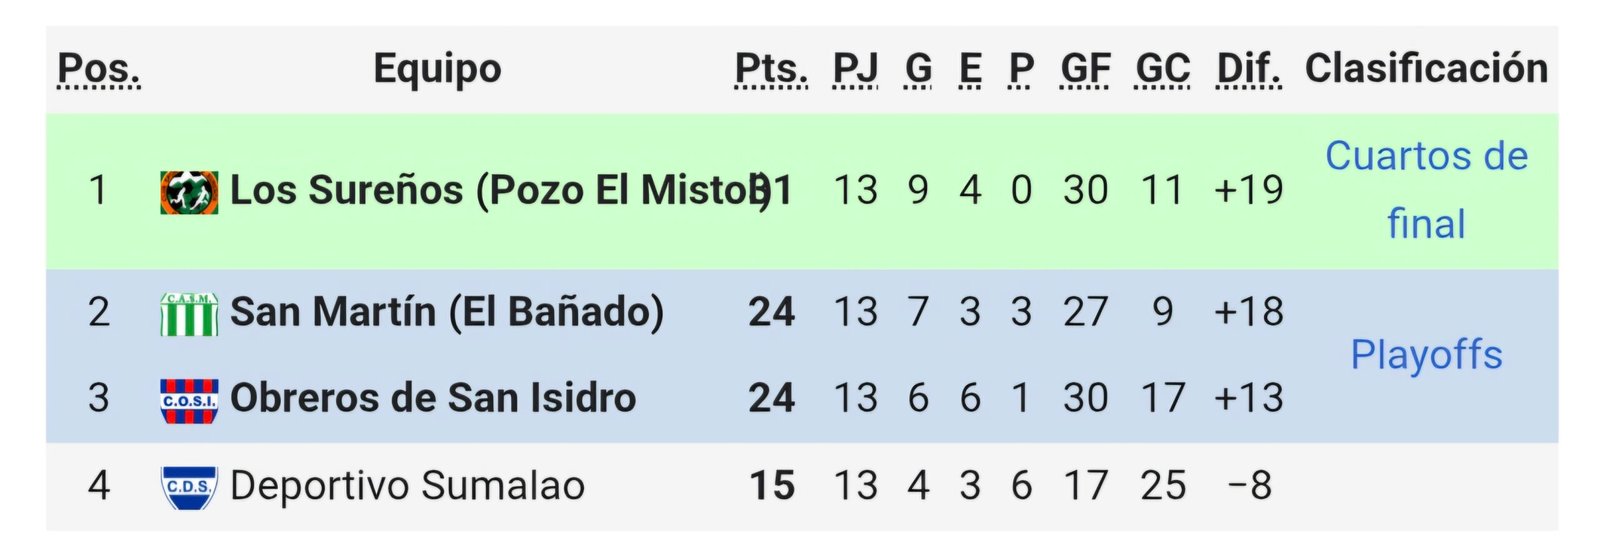Open the Playoffs link
This screenshot has width=1600, height=560.
[x=1426, y=355]
